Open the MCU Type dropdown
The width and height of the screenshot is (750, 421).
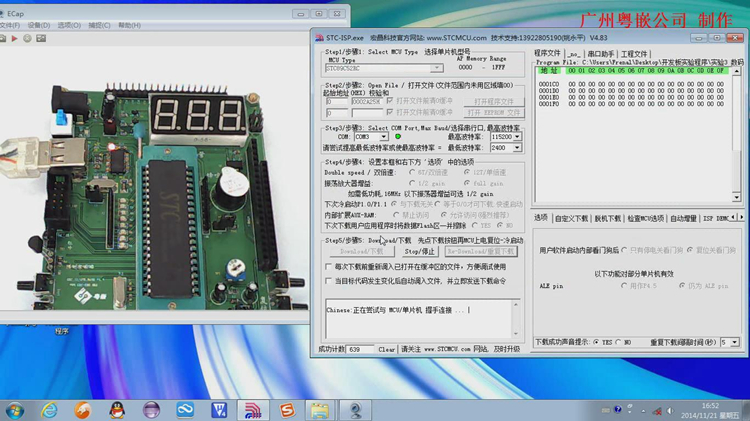click(x=437, y=68)
